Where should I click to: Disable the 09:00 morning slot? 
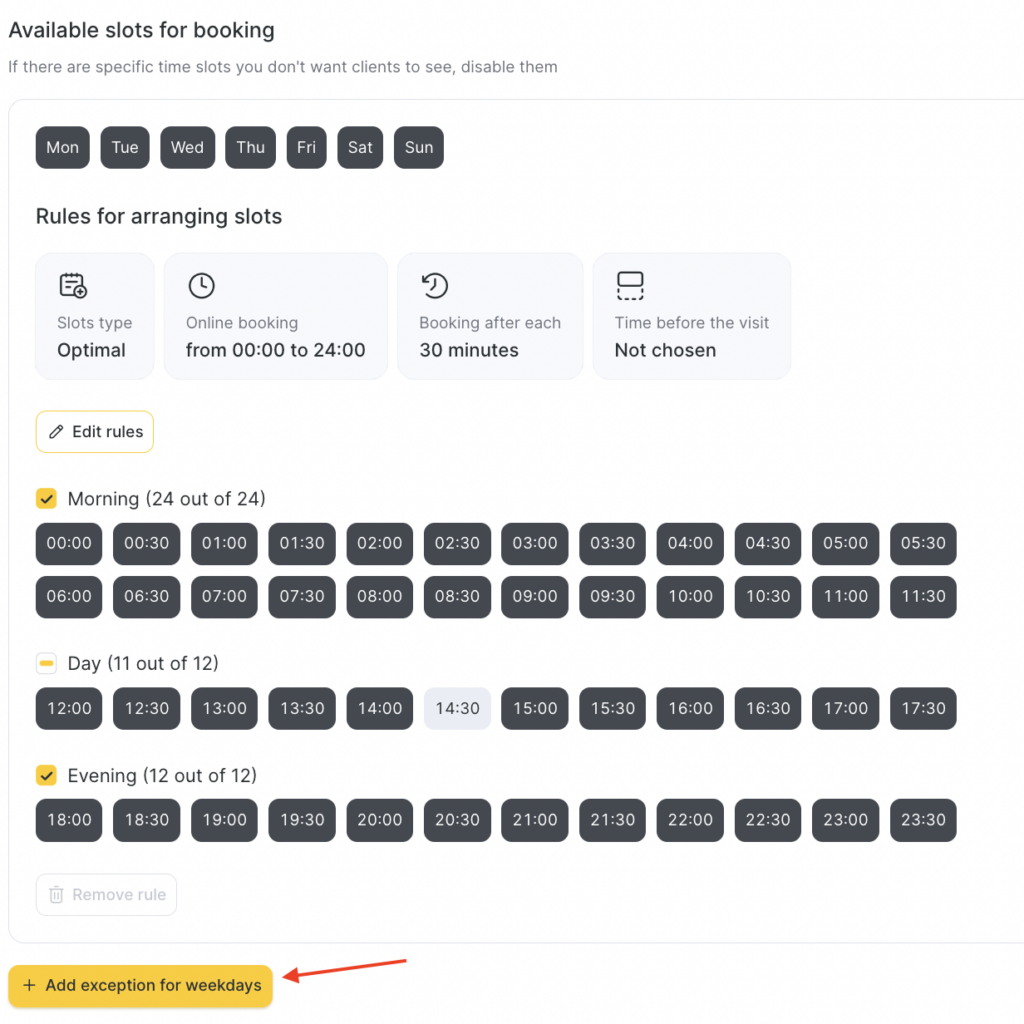[535, 596]
